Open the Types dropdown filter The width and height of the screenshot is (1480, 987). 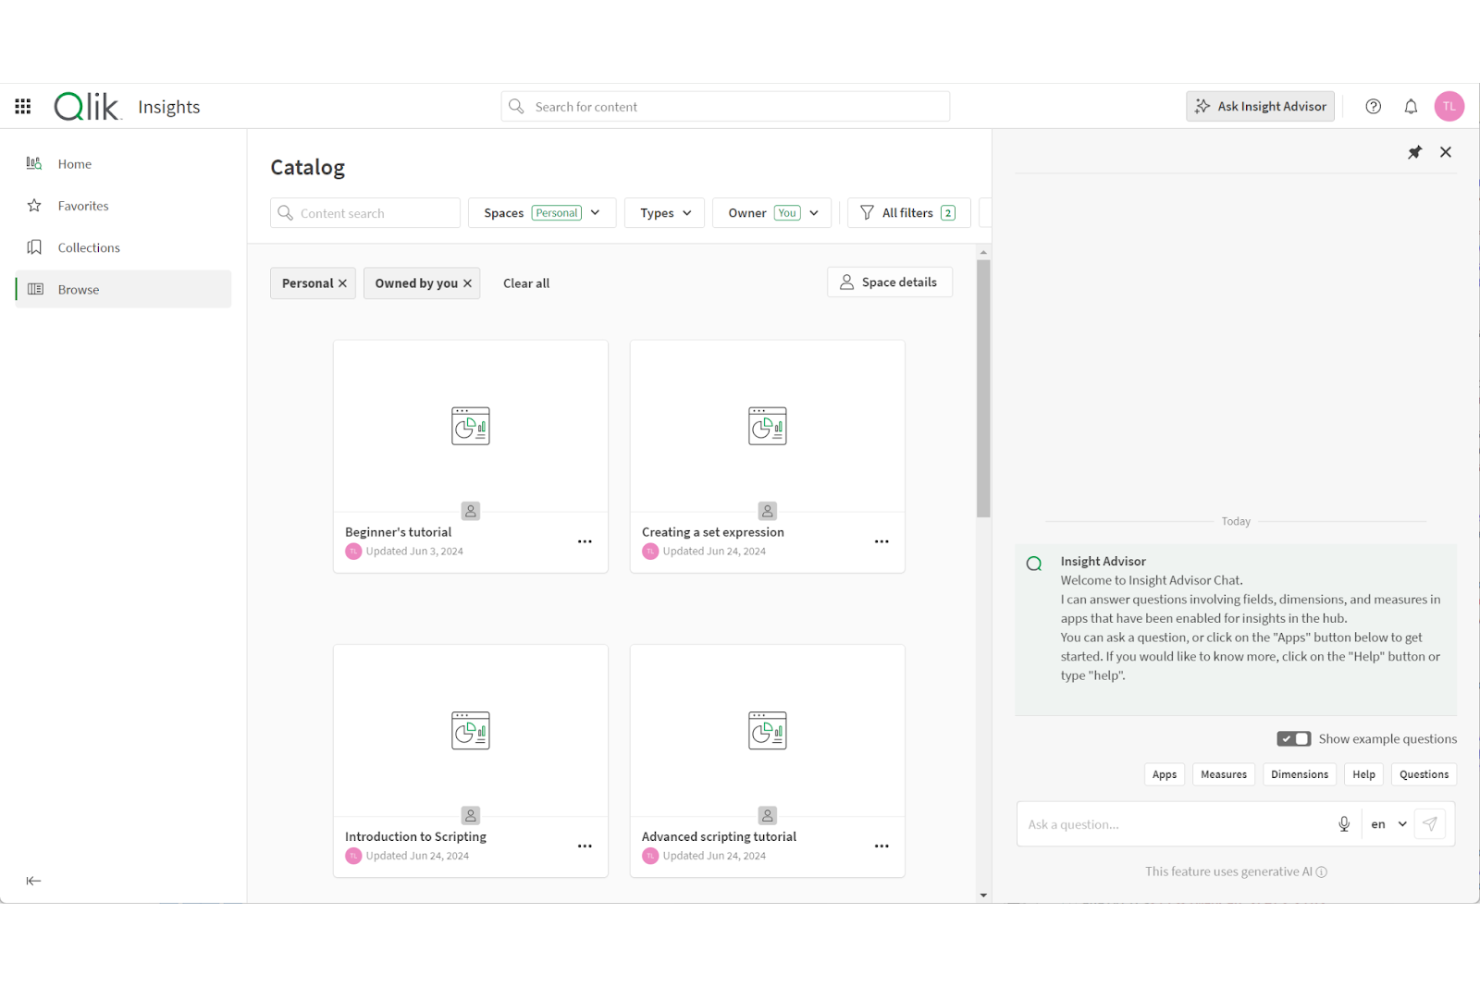tap(663, 212)
